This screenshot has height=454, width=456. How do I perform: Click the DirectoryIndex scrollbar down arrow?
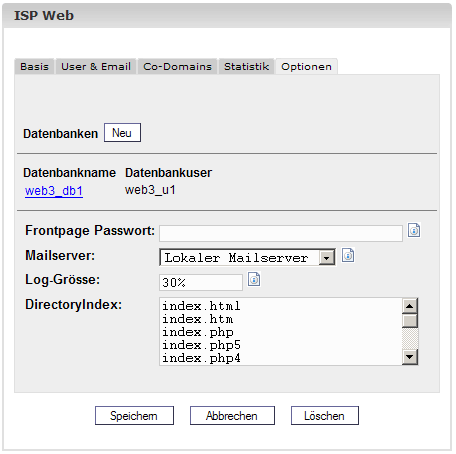tap(410, 357)
